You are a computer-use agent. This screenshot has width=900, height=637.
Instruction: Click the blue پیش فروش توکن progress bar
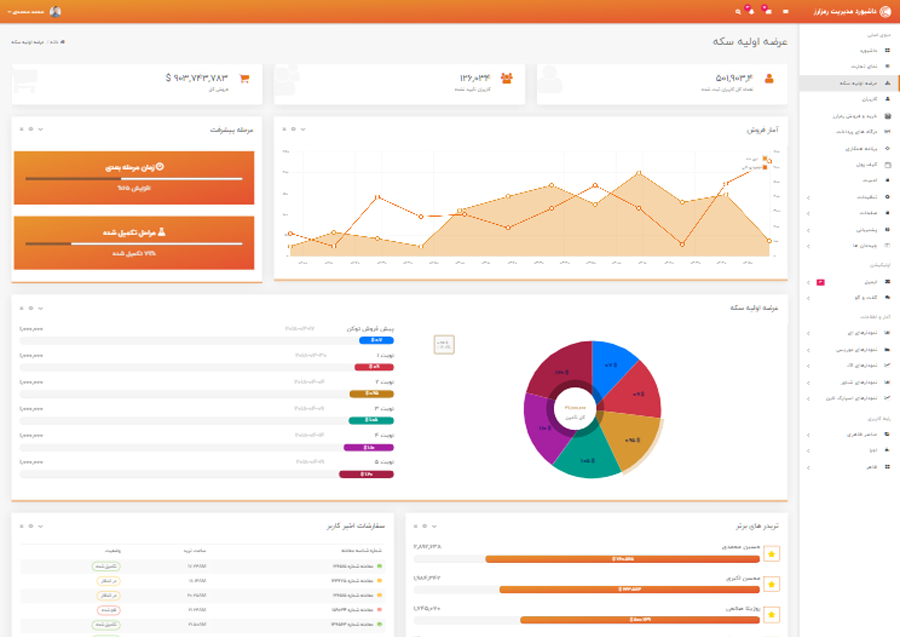(x=376, y=340)
